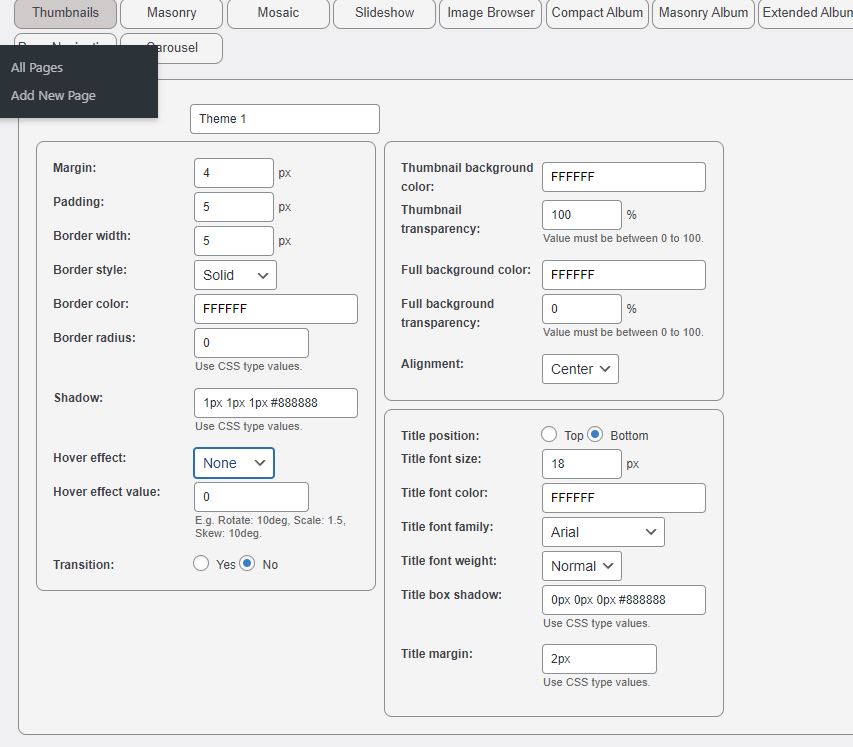Open the Image Browser tab

click(x=491, y=13)
